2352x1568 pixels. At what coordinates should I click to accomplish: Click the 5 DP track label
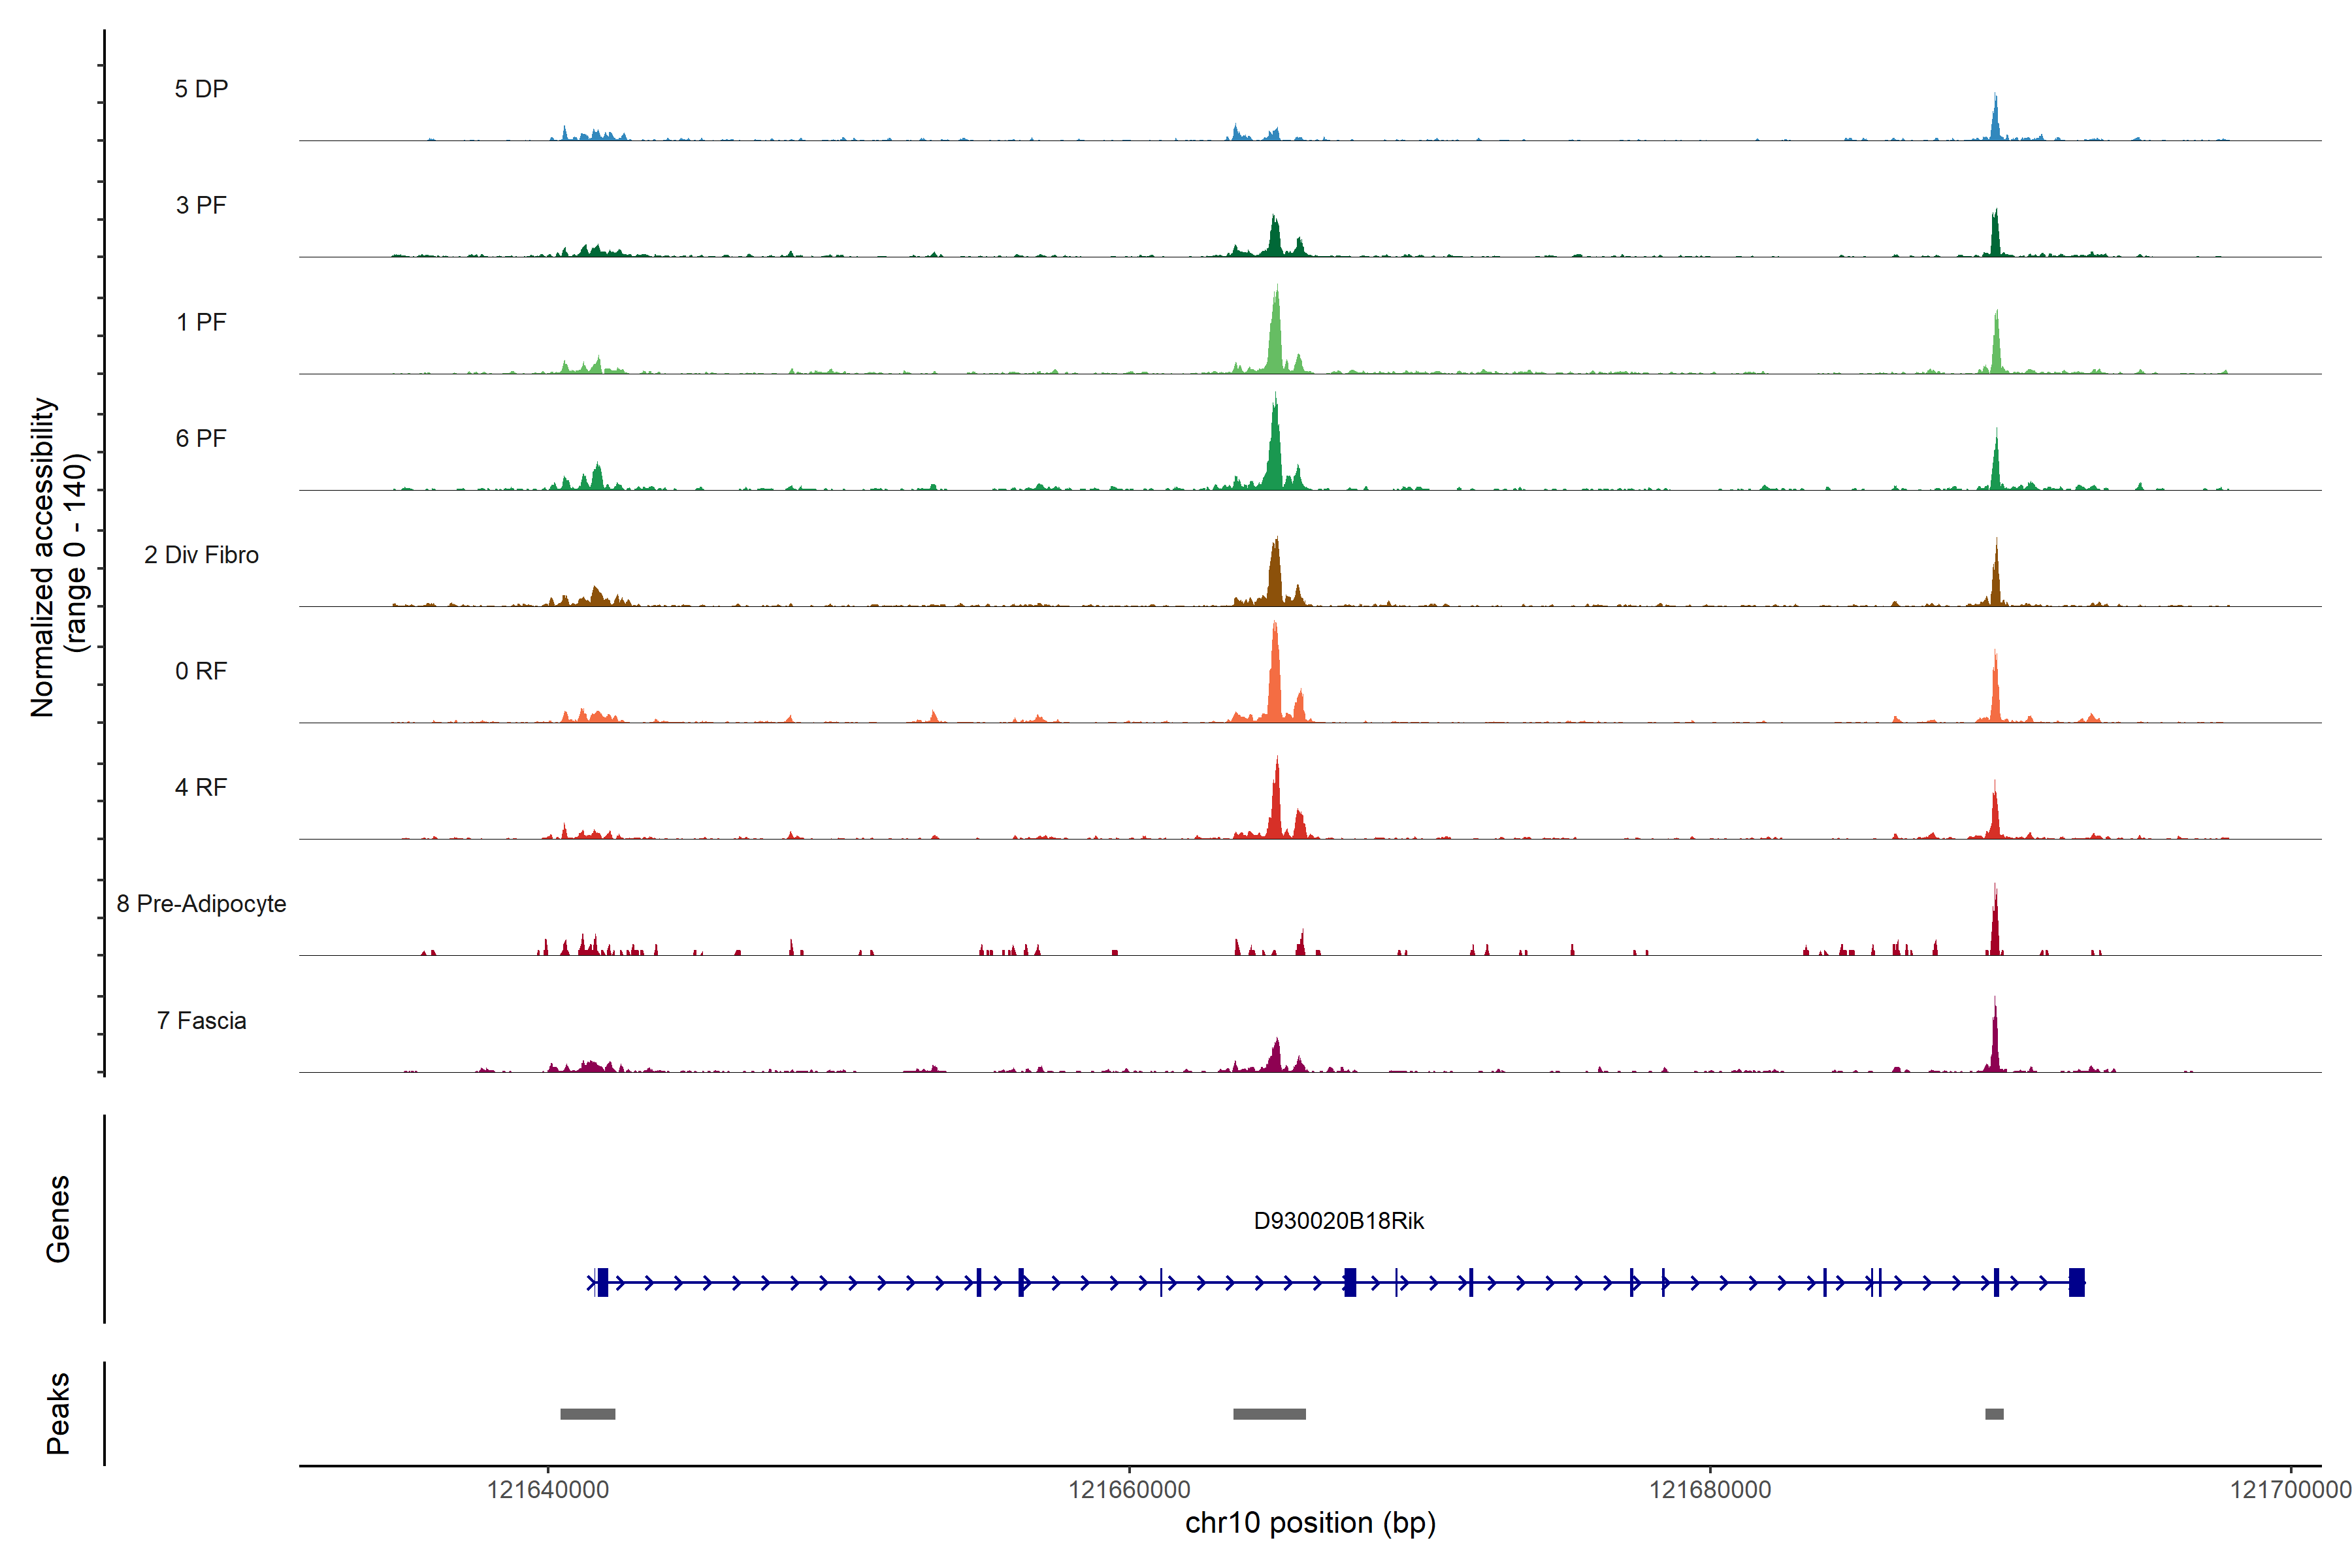click(x=201, y=89)
